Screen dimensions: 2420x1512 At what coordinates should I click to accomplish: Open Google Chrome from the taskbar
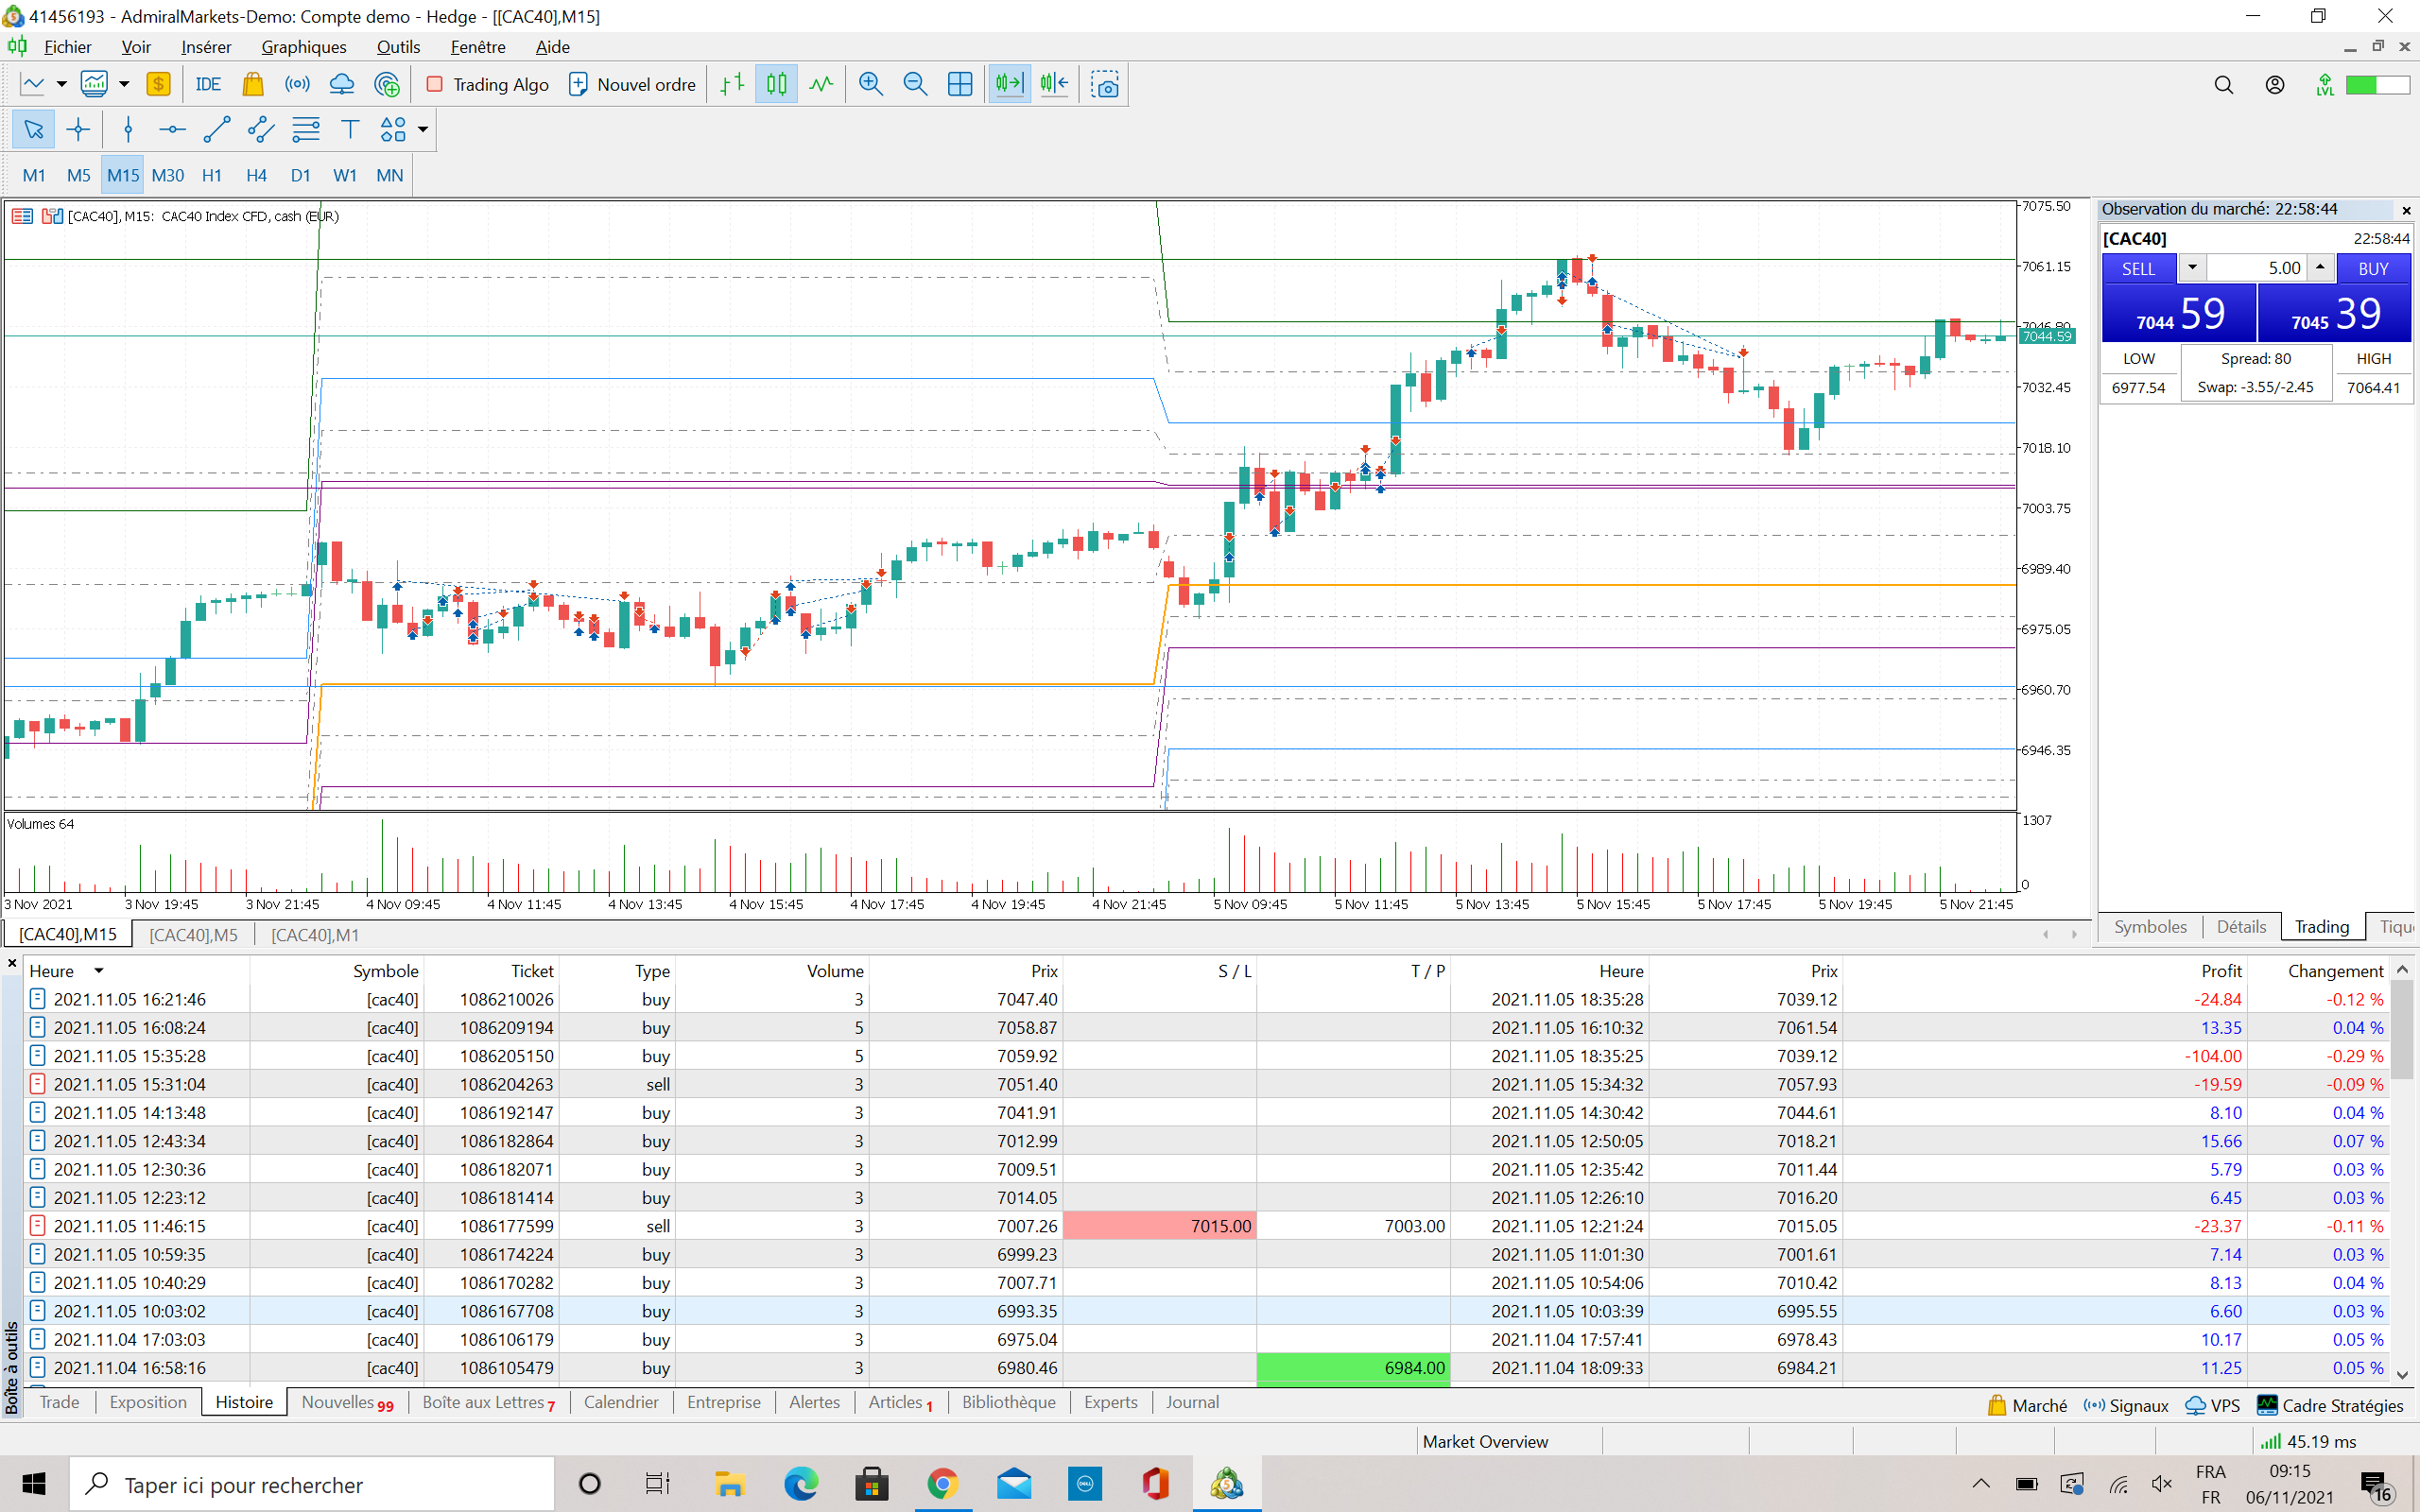pos(942,1484)
